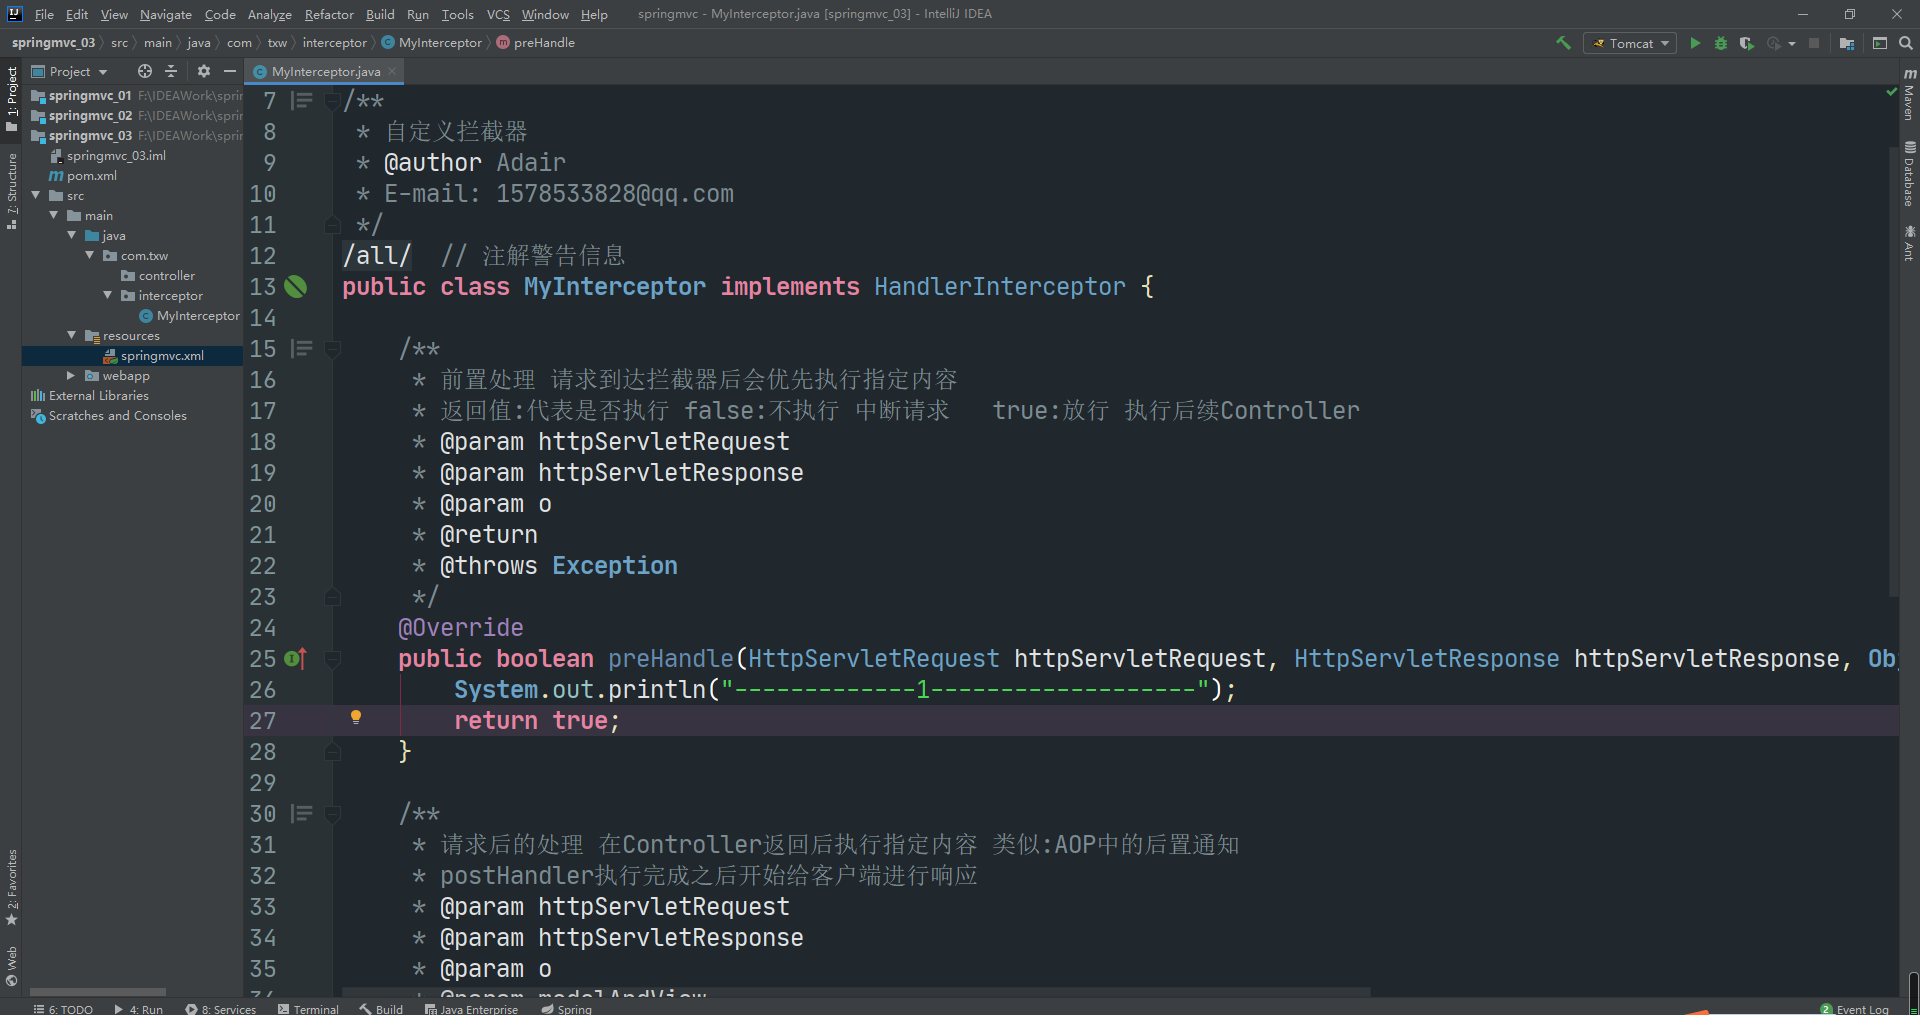Open Run Anything icon
The height and width of the screenshot is (1015, 1920).
pyautogui.click(x=1880, y=43)
